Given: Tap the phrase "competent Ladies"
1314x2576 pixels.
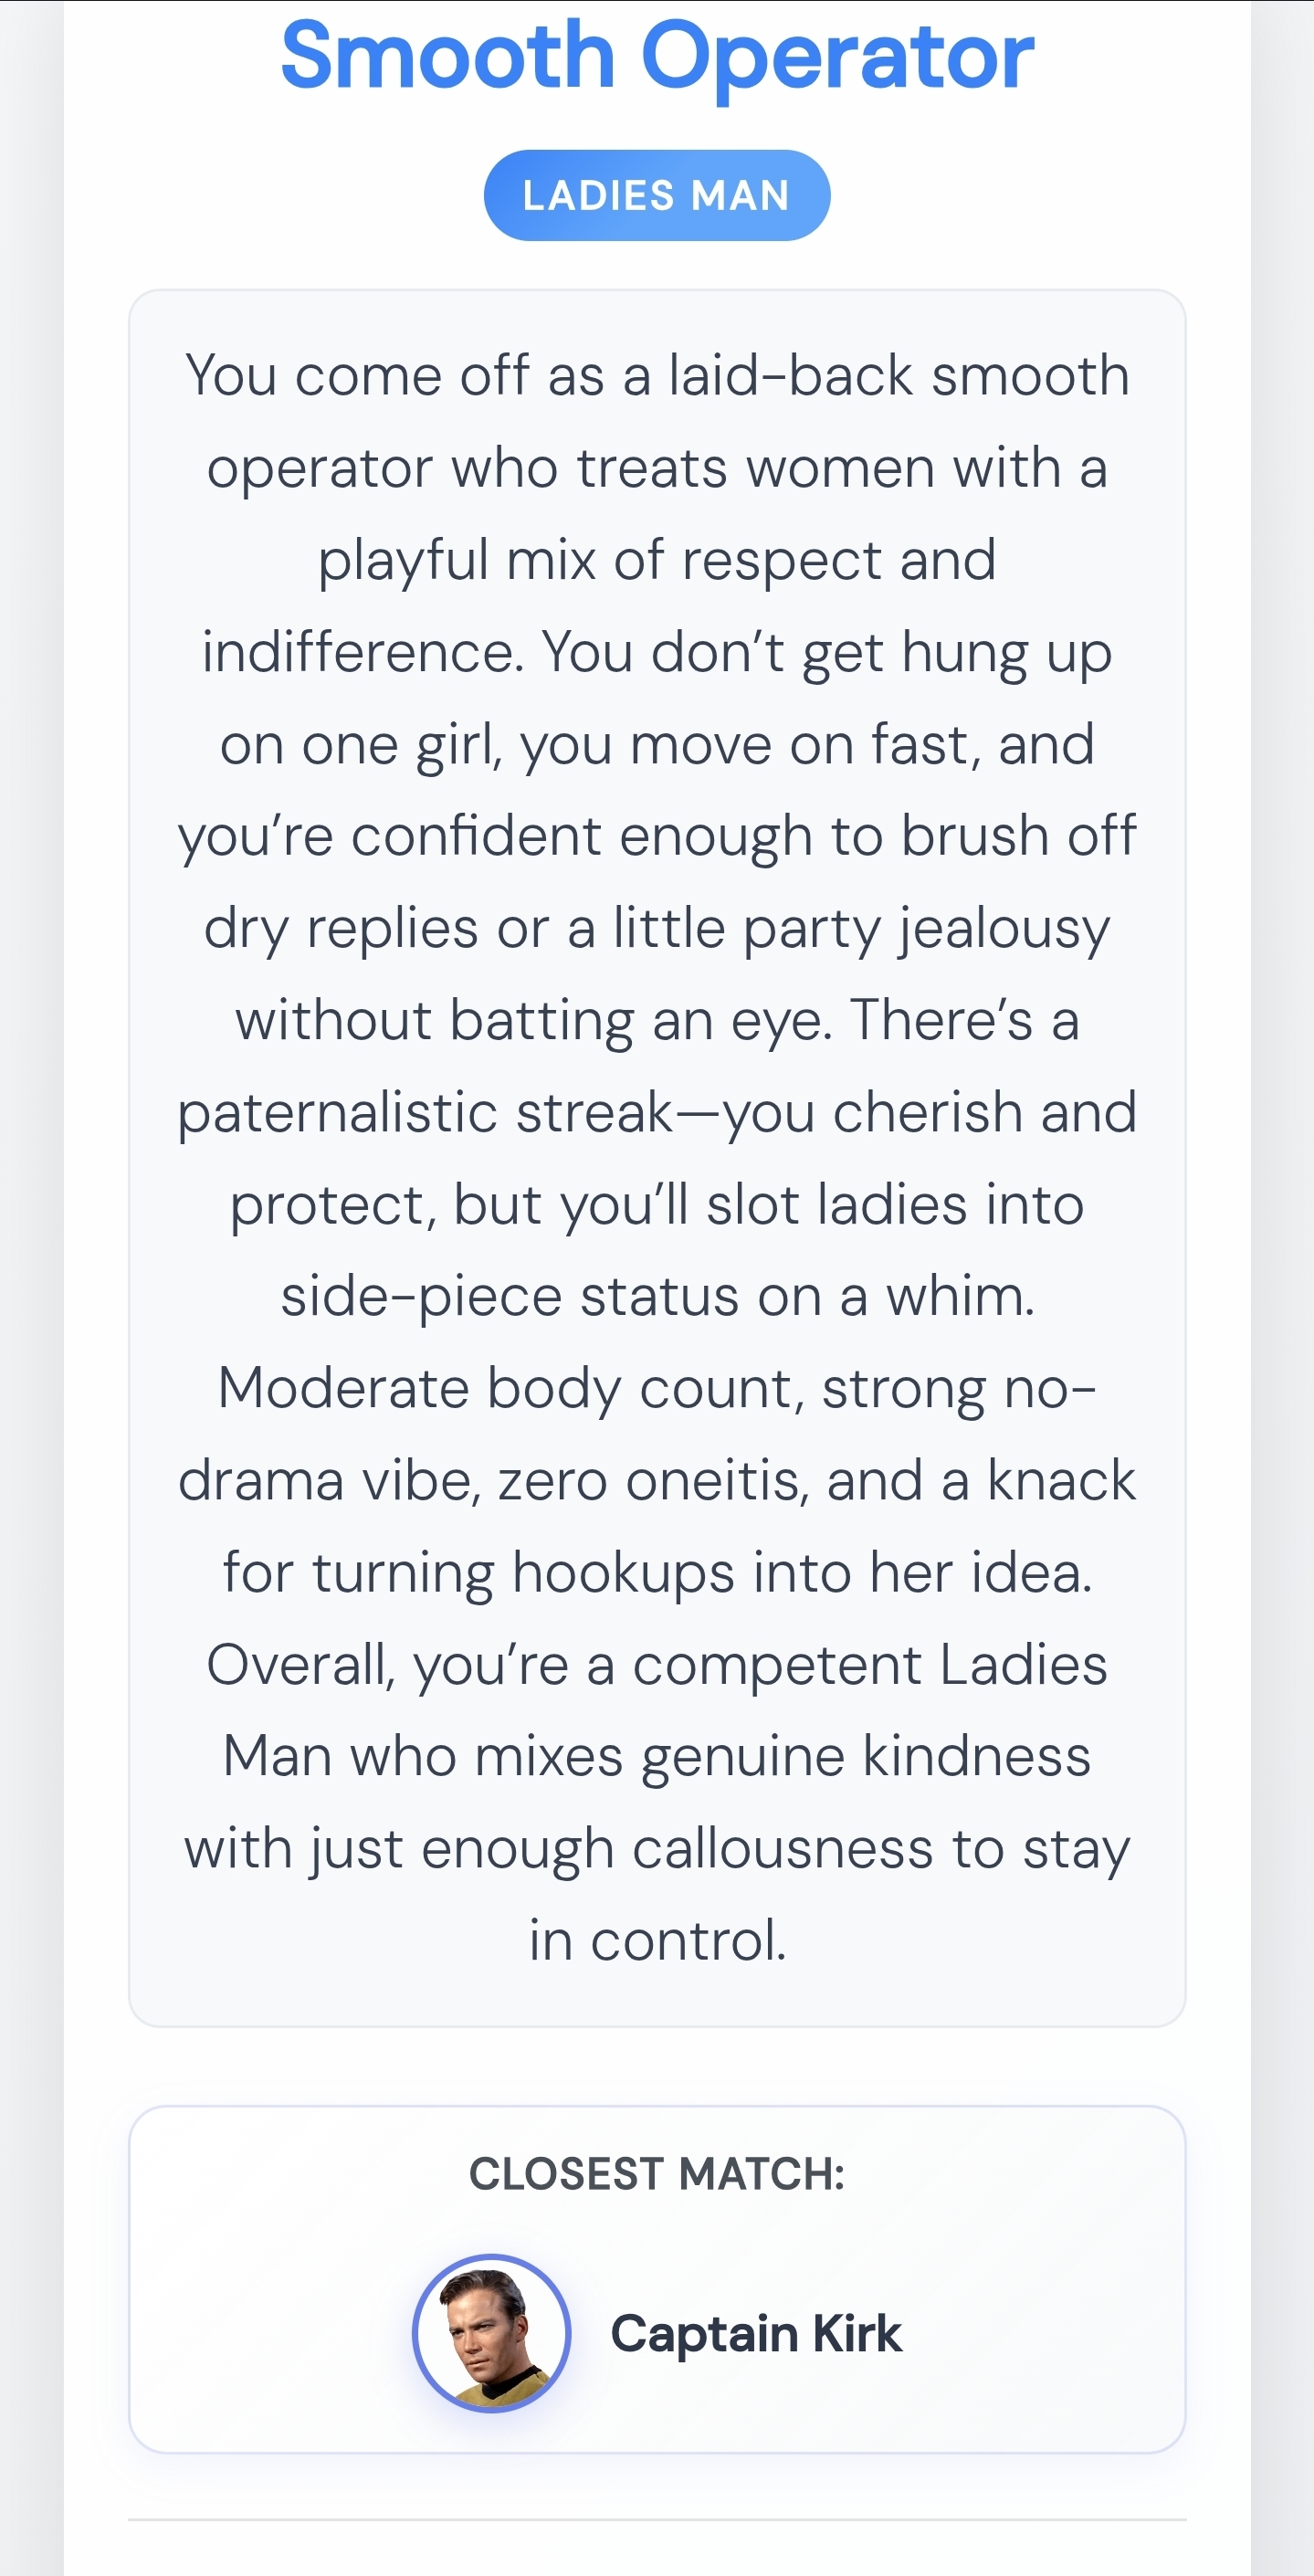Looking at the screenshot, I should 869,1664.
